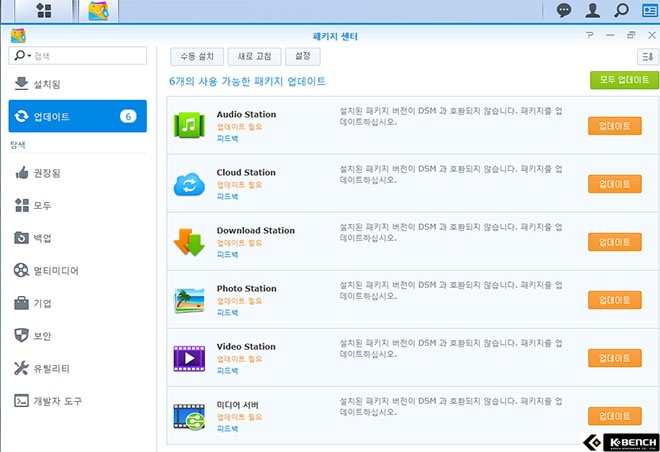Click the Audio Station music note icon

tap(189, 125)
